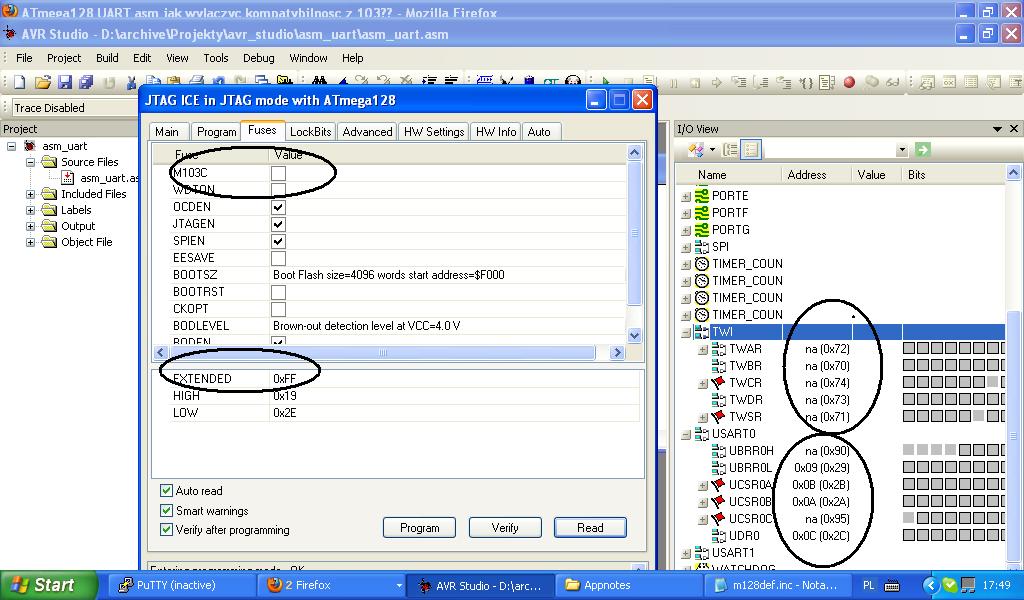Screen dimensions: 1024x600
Task: Create a new file from the toolbar
Action: tap(20, 82)
